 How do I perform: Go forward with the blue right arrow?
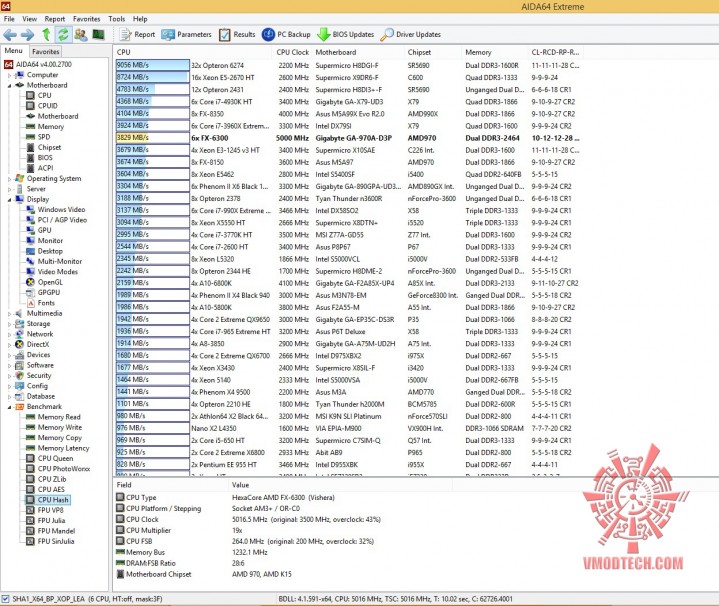coord(28,34)
